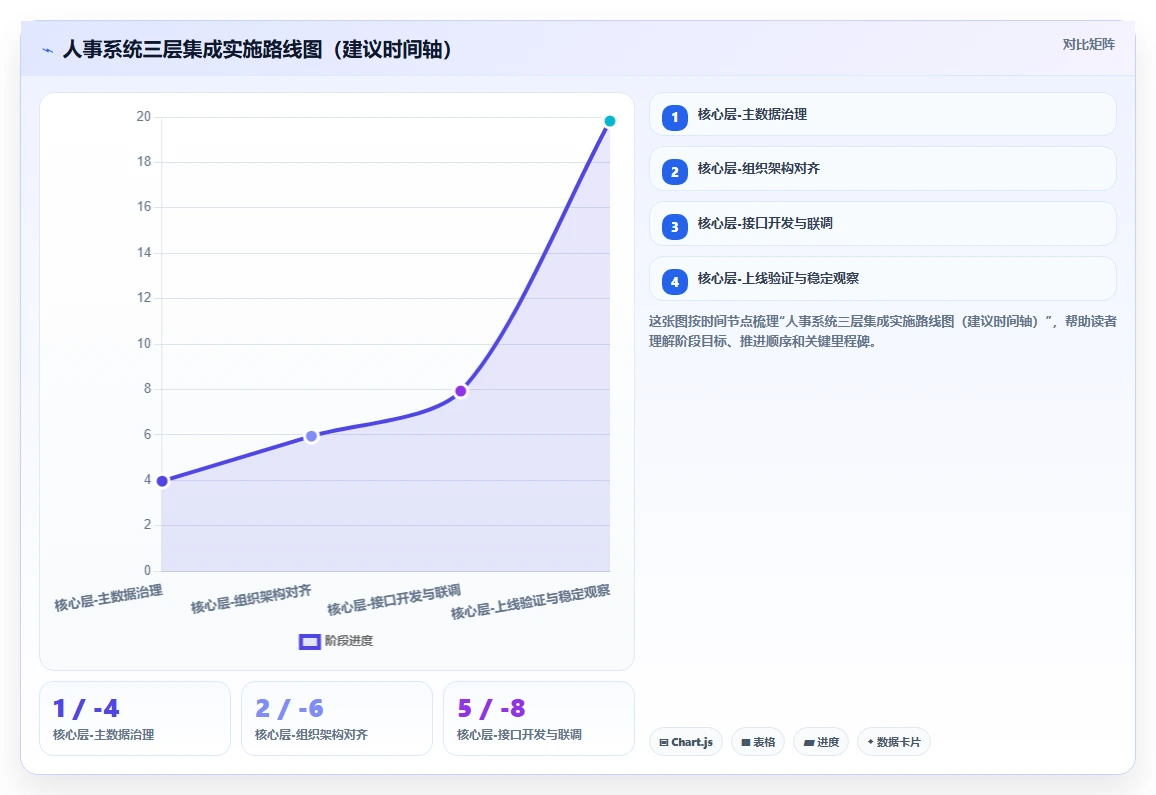Image resolution: width=1156 pixels, height=795 pixels.
Task: Select the numbered badge 2 for 组织架构对齐
Action: [675, 171]
